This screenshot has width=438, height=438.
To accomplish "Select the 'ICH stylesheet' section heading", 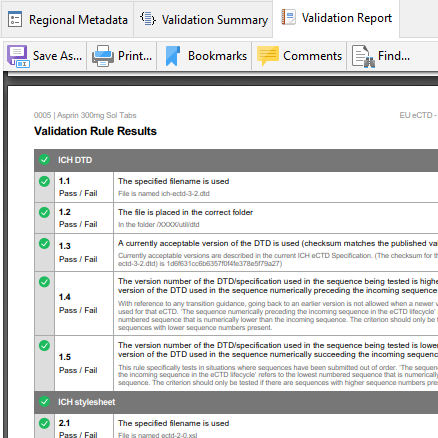I will (x=87, y=402).
